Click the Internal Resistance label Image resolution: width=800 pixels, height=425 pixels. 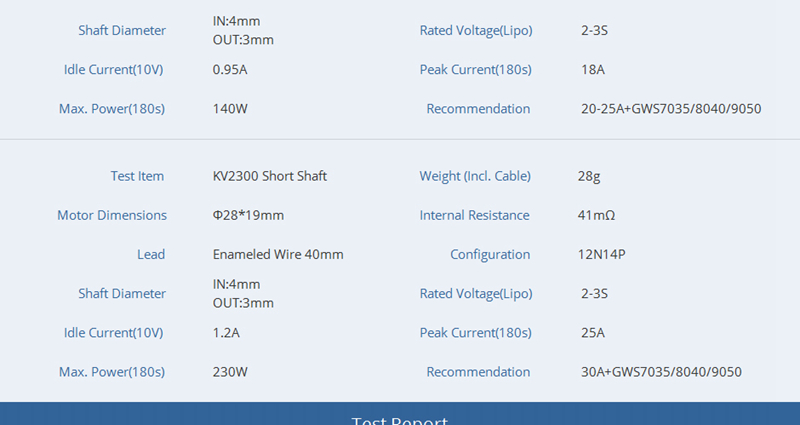475,215
